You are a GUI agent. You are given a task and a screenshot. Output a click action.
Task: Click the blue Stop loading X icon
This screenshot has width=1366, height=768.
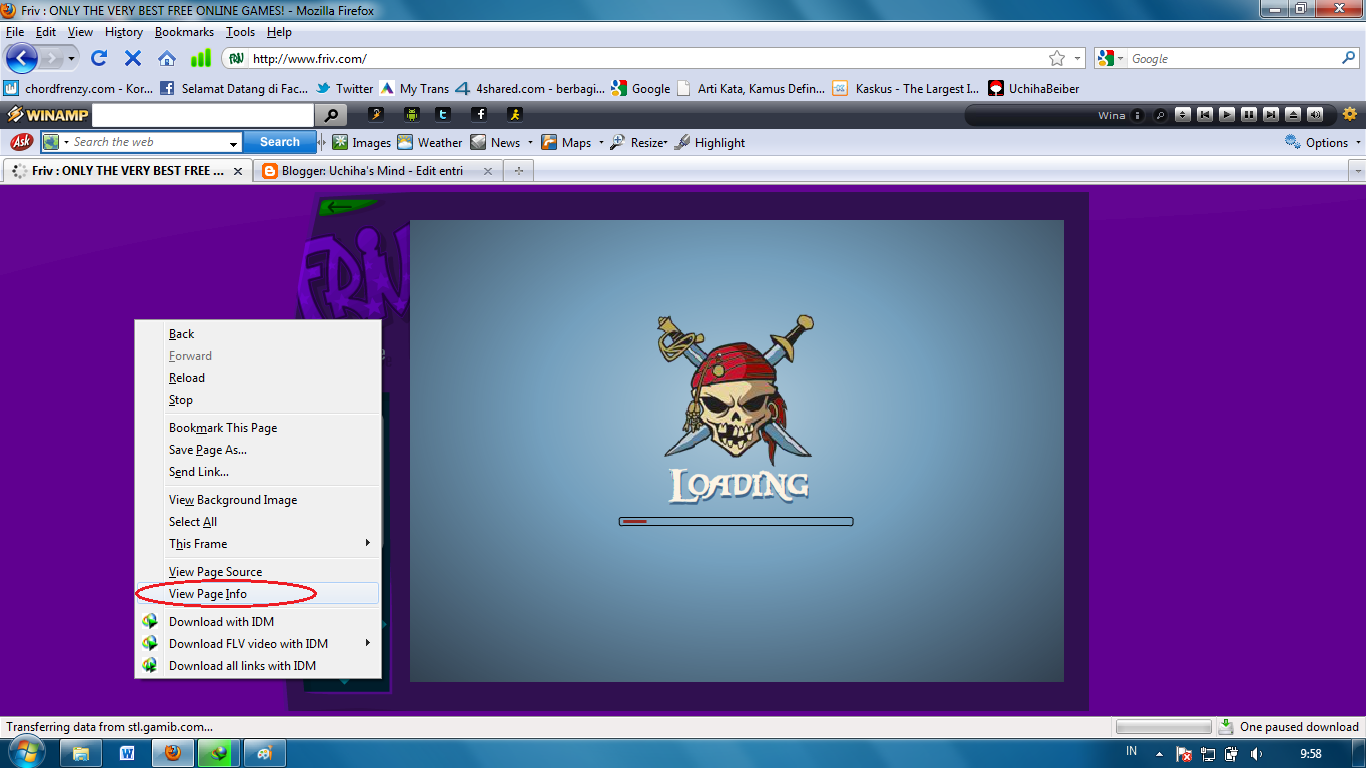coord(133,58)
